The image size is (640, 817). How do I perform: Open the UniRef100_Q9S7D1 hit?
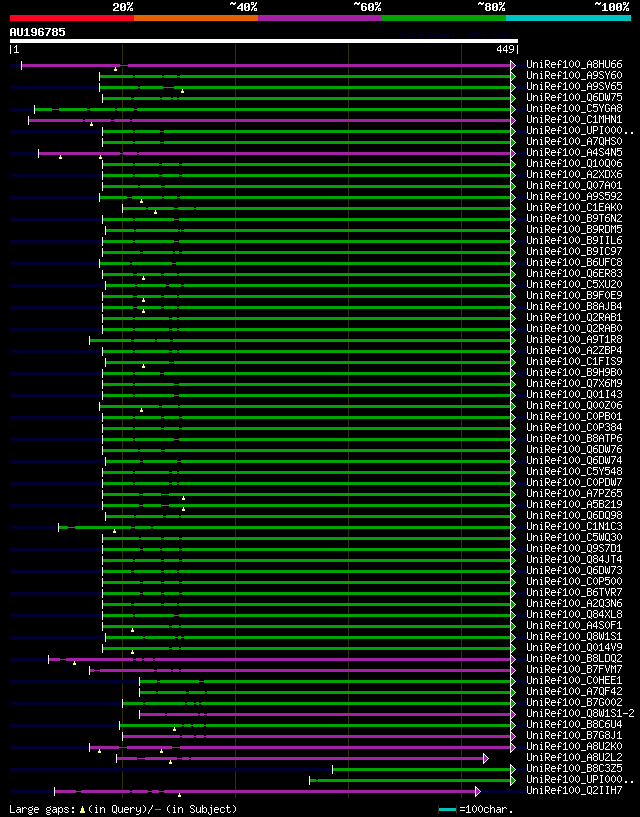574,548
